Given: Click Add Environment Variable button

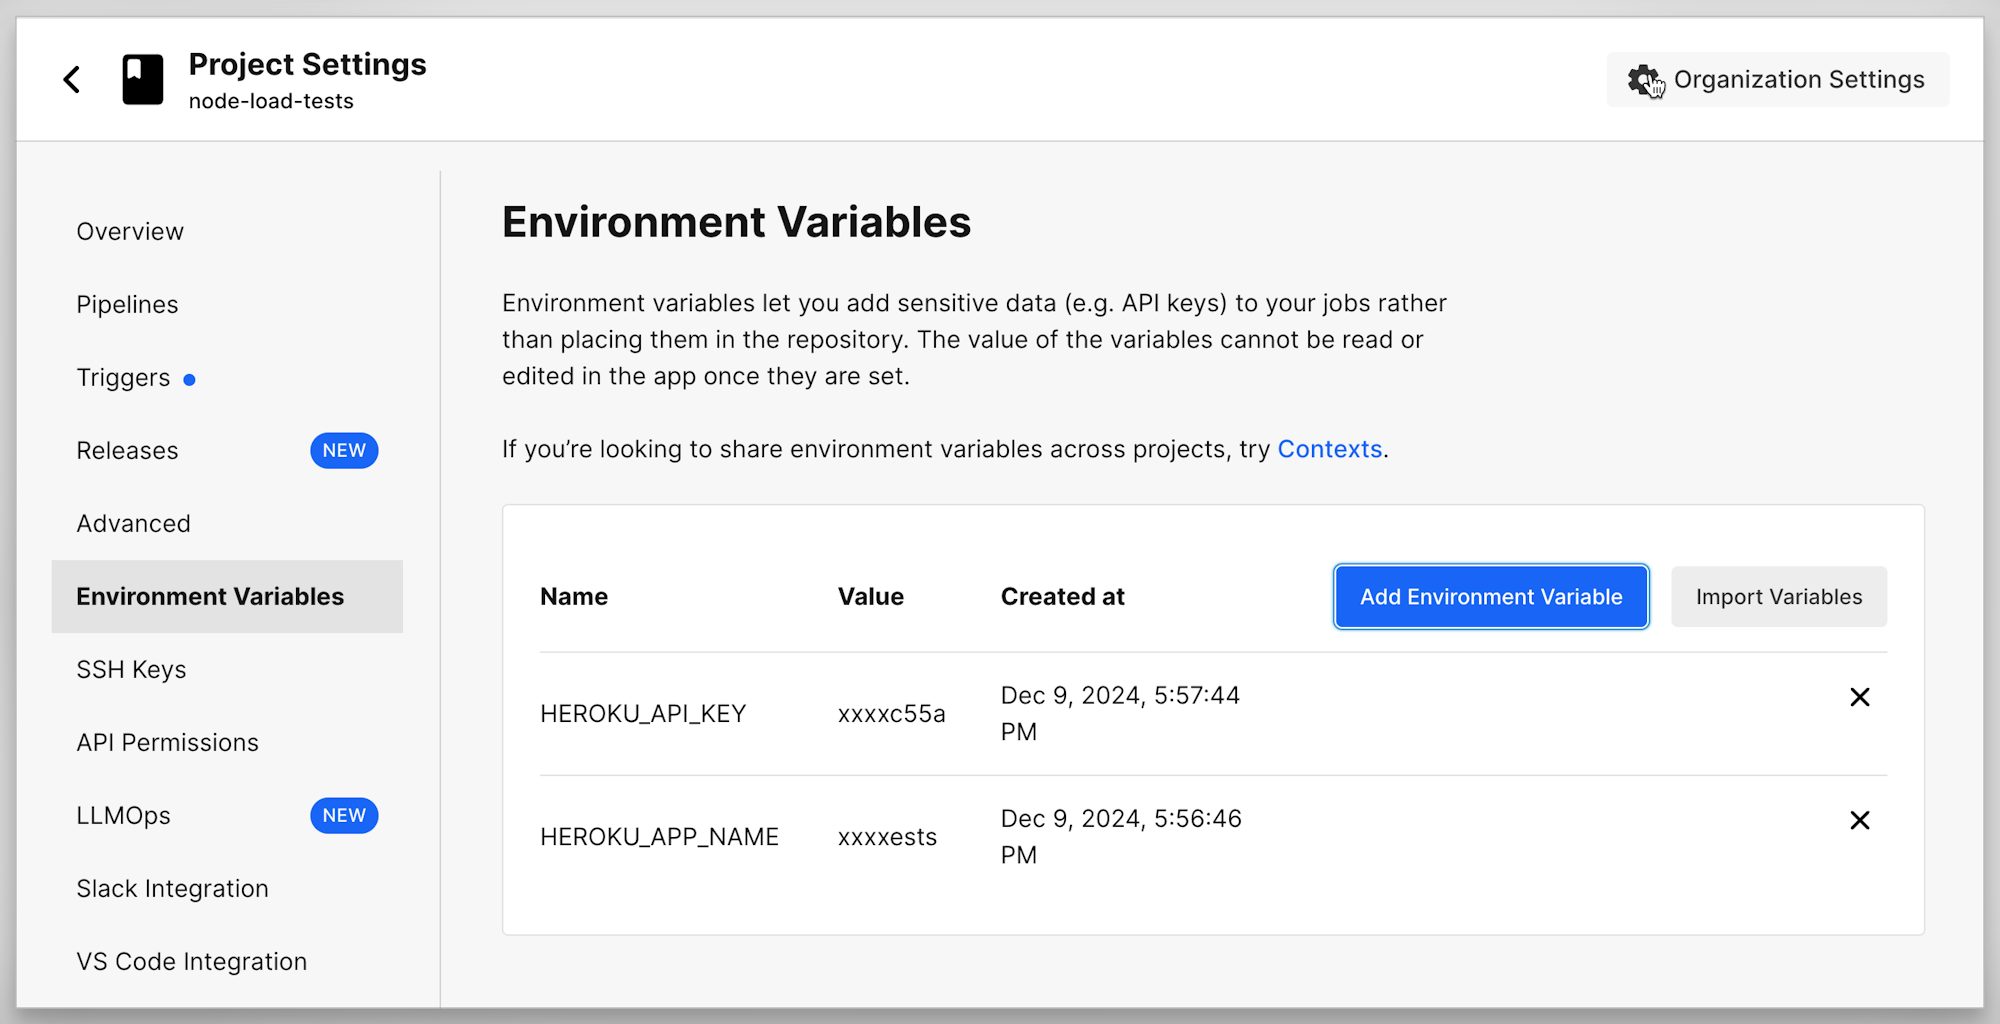Looking at the screenshot, I should click(x=1490, y=597).
